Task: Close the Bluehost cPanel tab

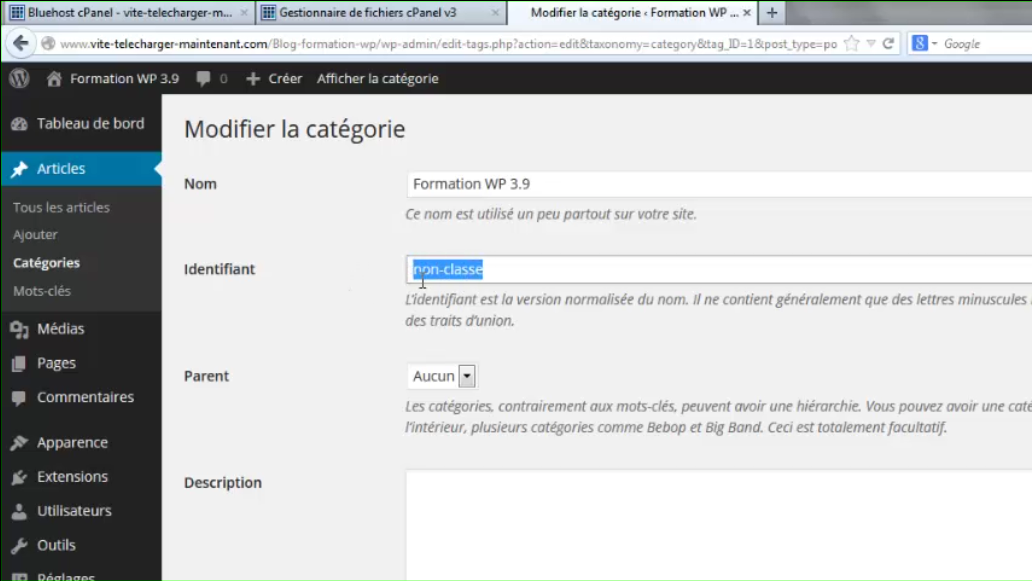Action: coord(244,13)
